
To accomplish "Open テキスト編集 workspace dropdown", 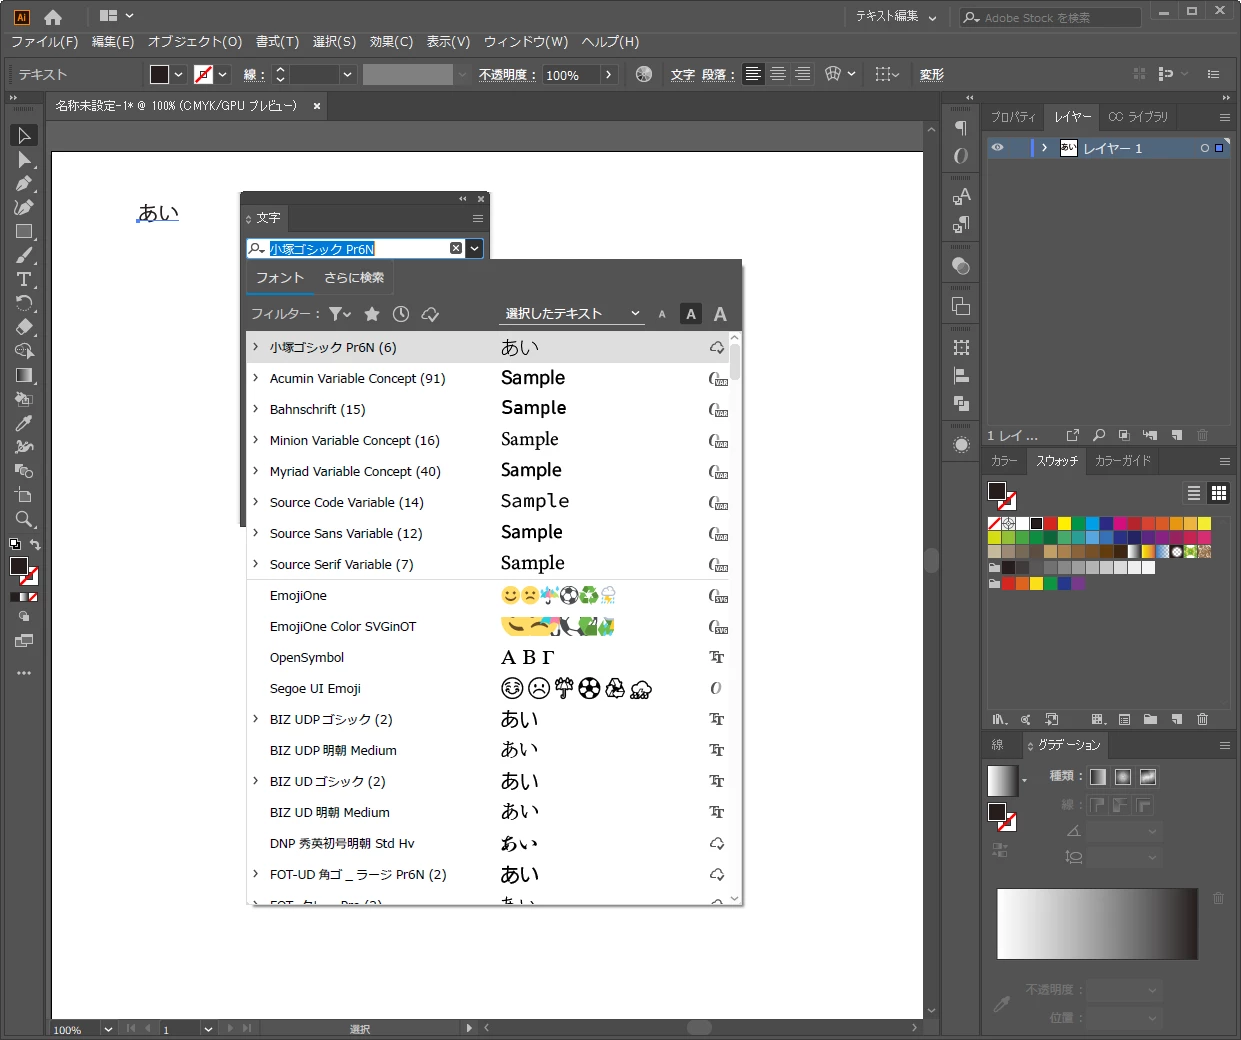I will point(897,17).
